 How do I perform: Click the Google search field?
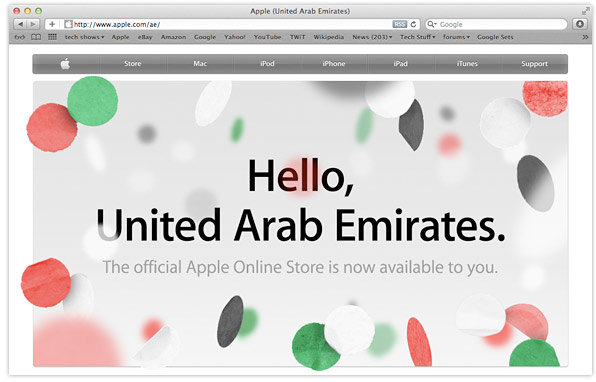(x=496, y=24)
